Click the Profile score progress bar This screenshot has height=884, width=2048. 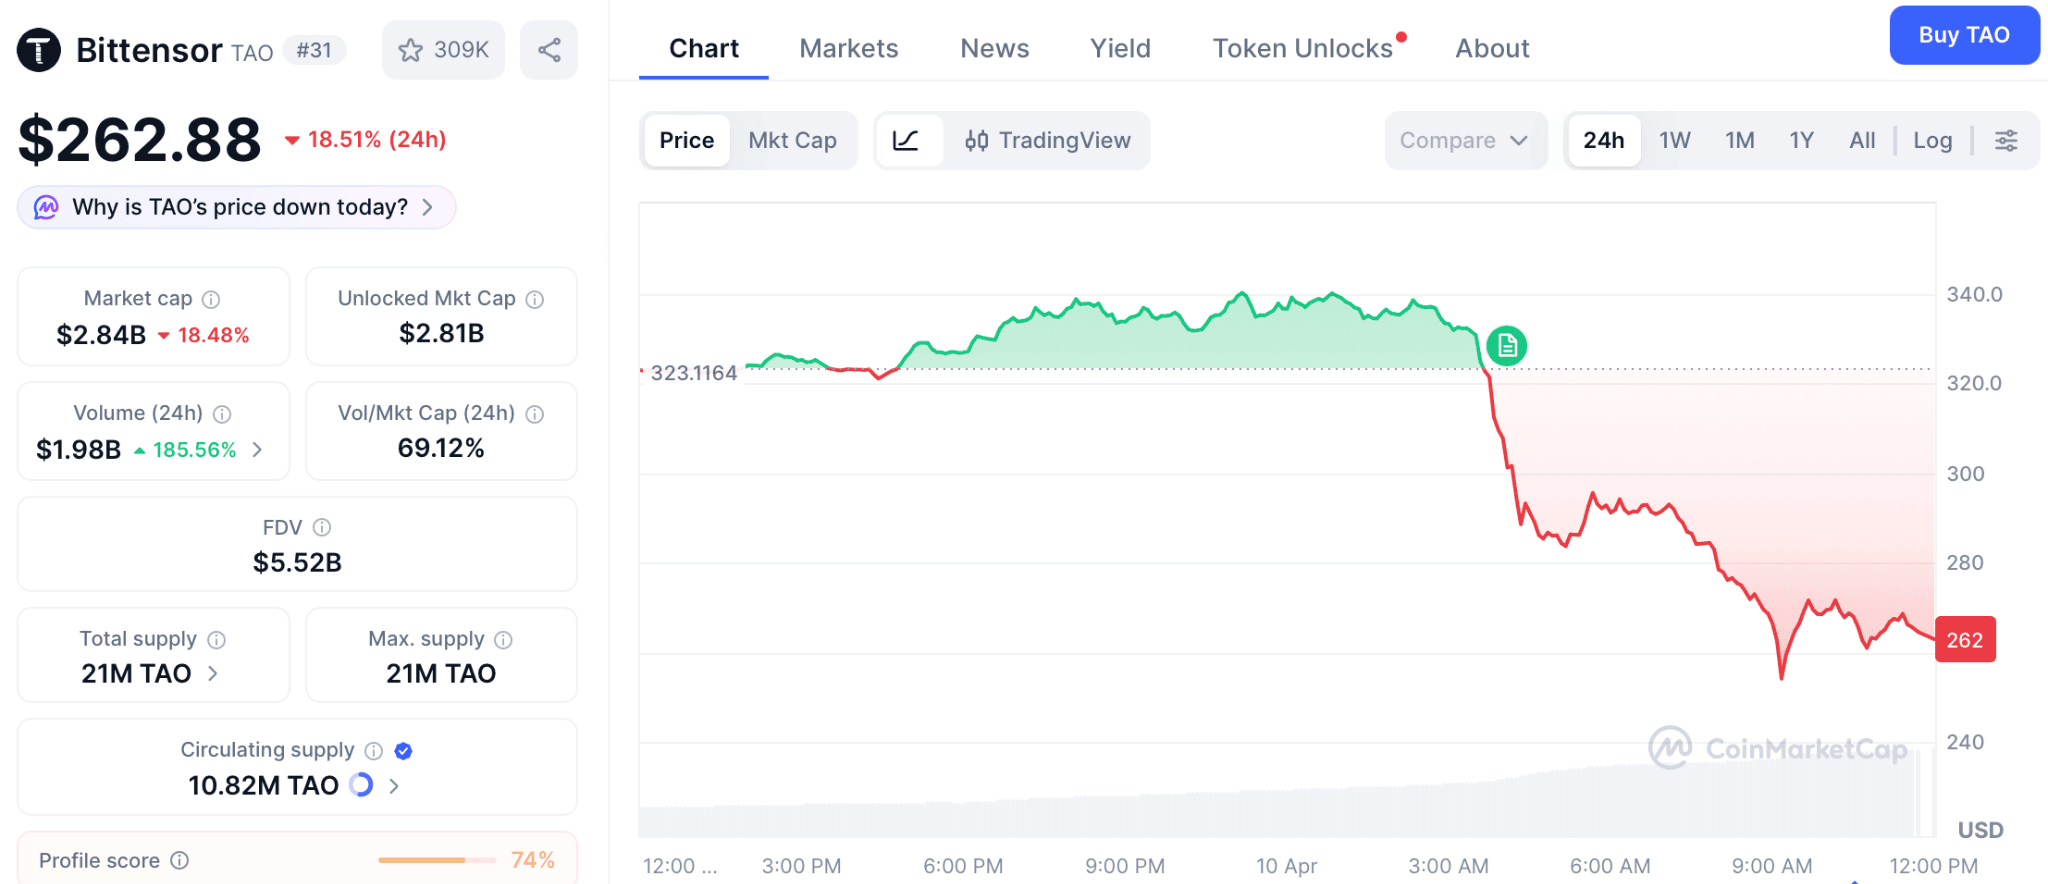point(436,860)
